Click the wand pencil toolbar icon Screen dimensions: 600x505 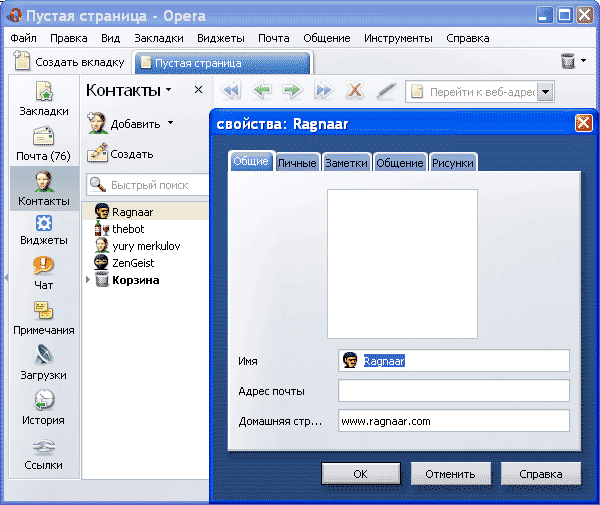coord(386,91)
